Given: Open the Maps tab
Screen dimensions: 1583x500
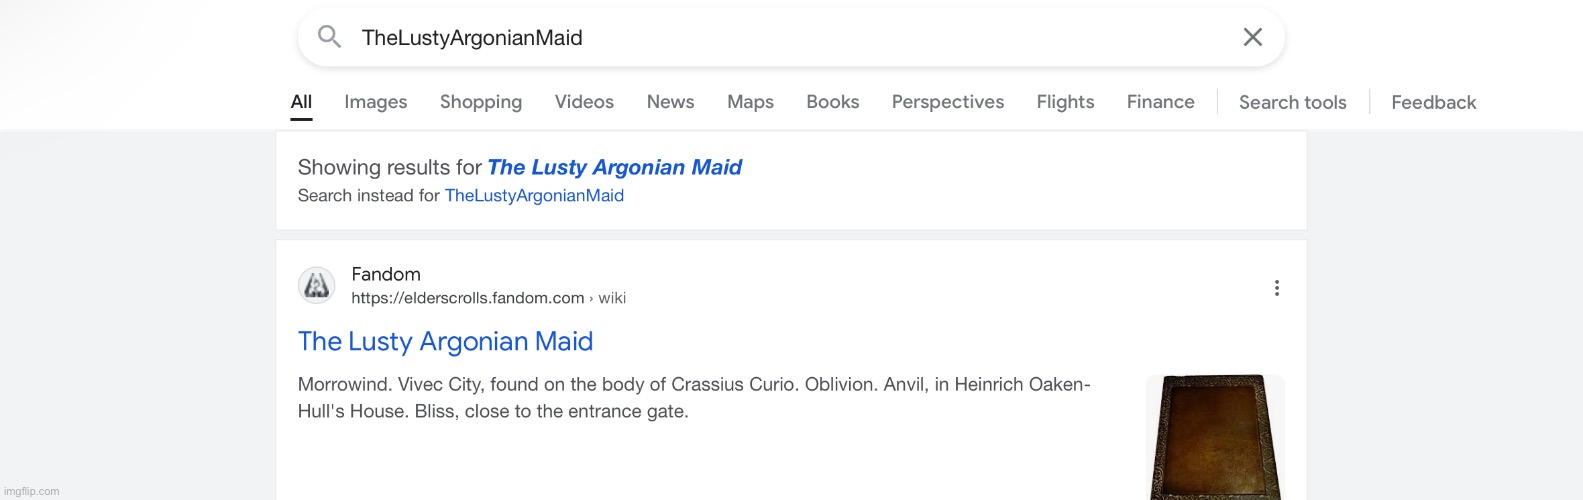Looking at the screenshot, I should tap(750, 102).
